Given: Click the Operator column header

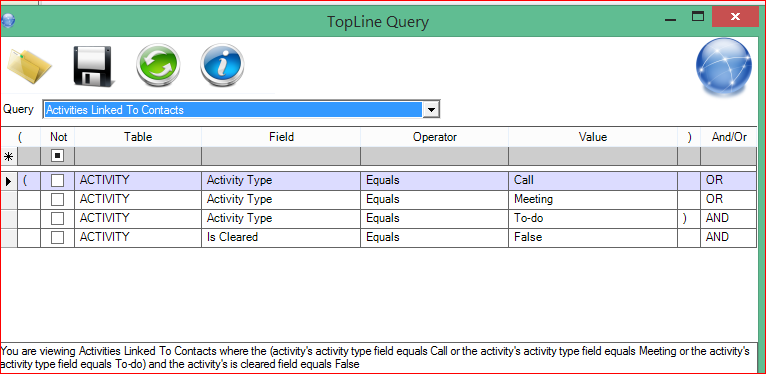Looking at the screenshot, I should 434,137.
